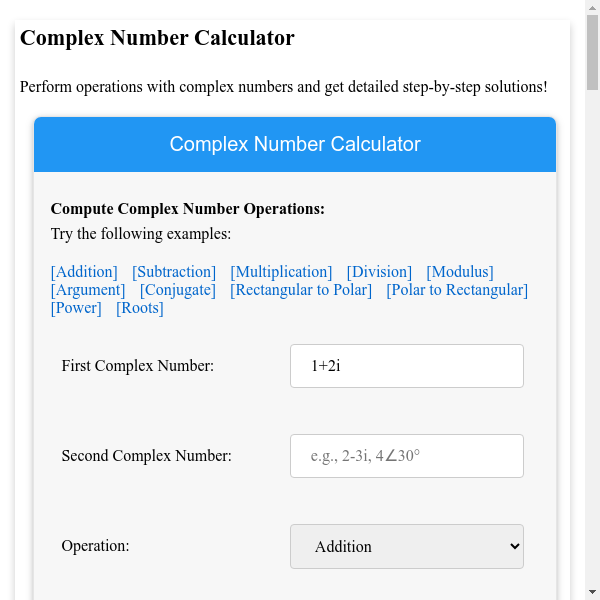Try the Roots example
Screen dimensions: 600x600
[x=140, y=308]
